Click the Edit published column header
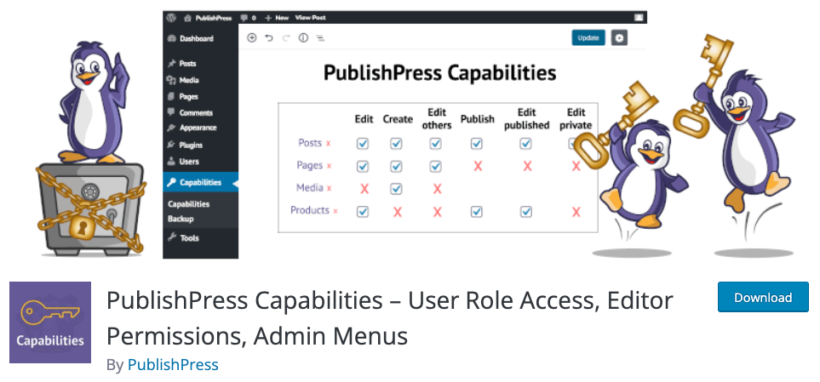Viewport: 820px width, 382px height. (526, 119)
